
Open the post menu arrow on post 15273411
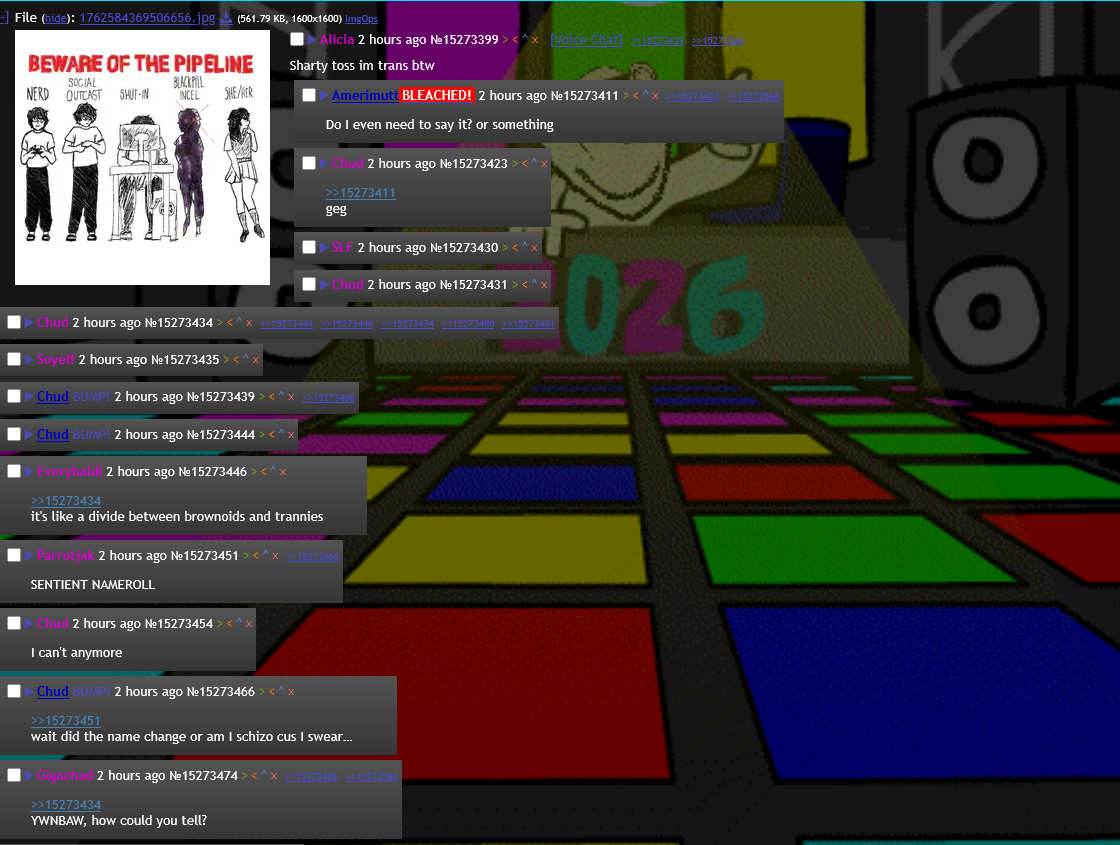[x=324, y=95]
